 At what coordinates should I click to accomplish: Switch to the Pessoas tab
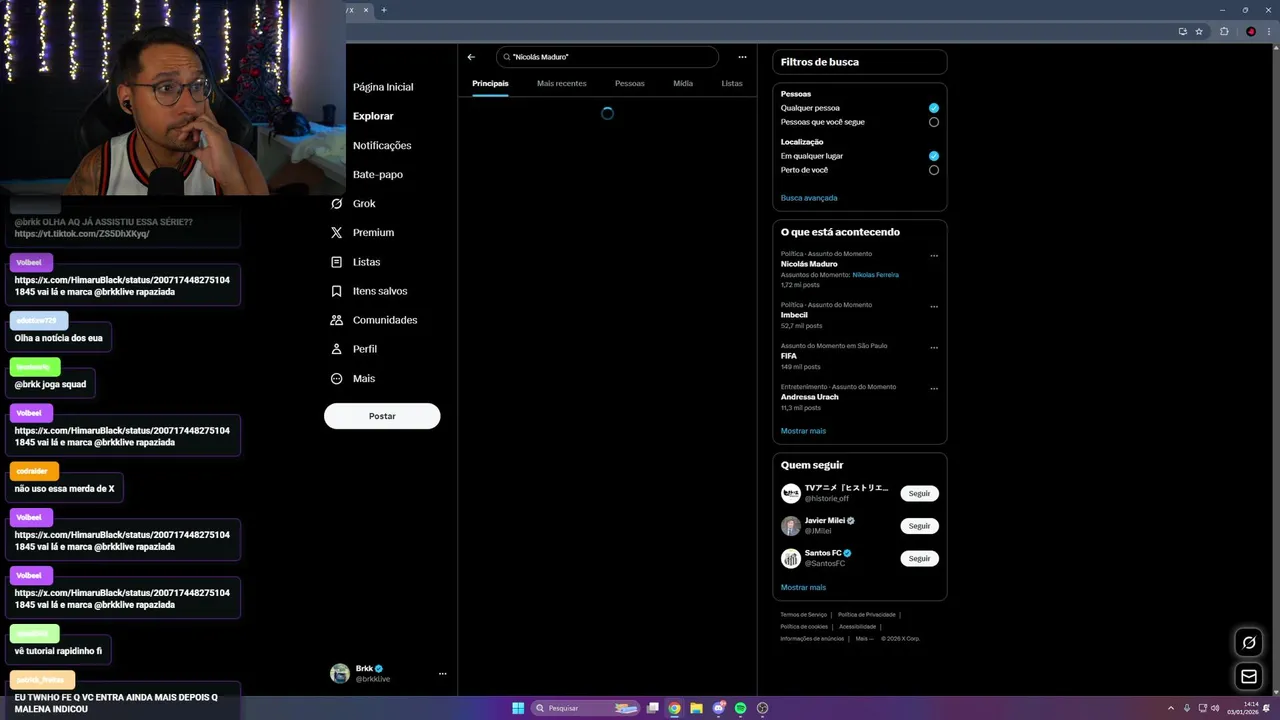[x=630, y=83]
